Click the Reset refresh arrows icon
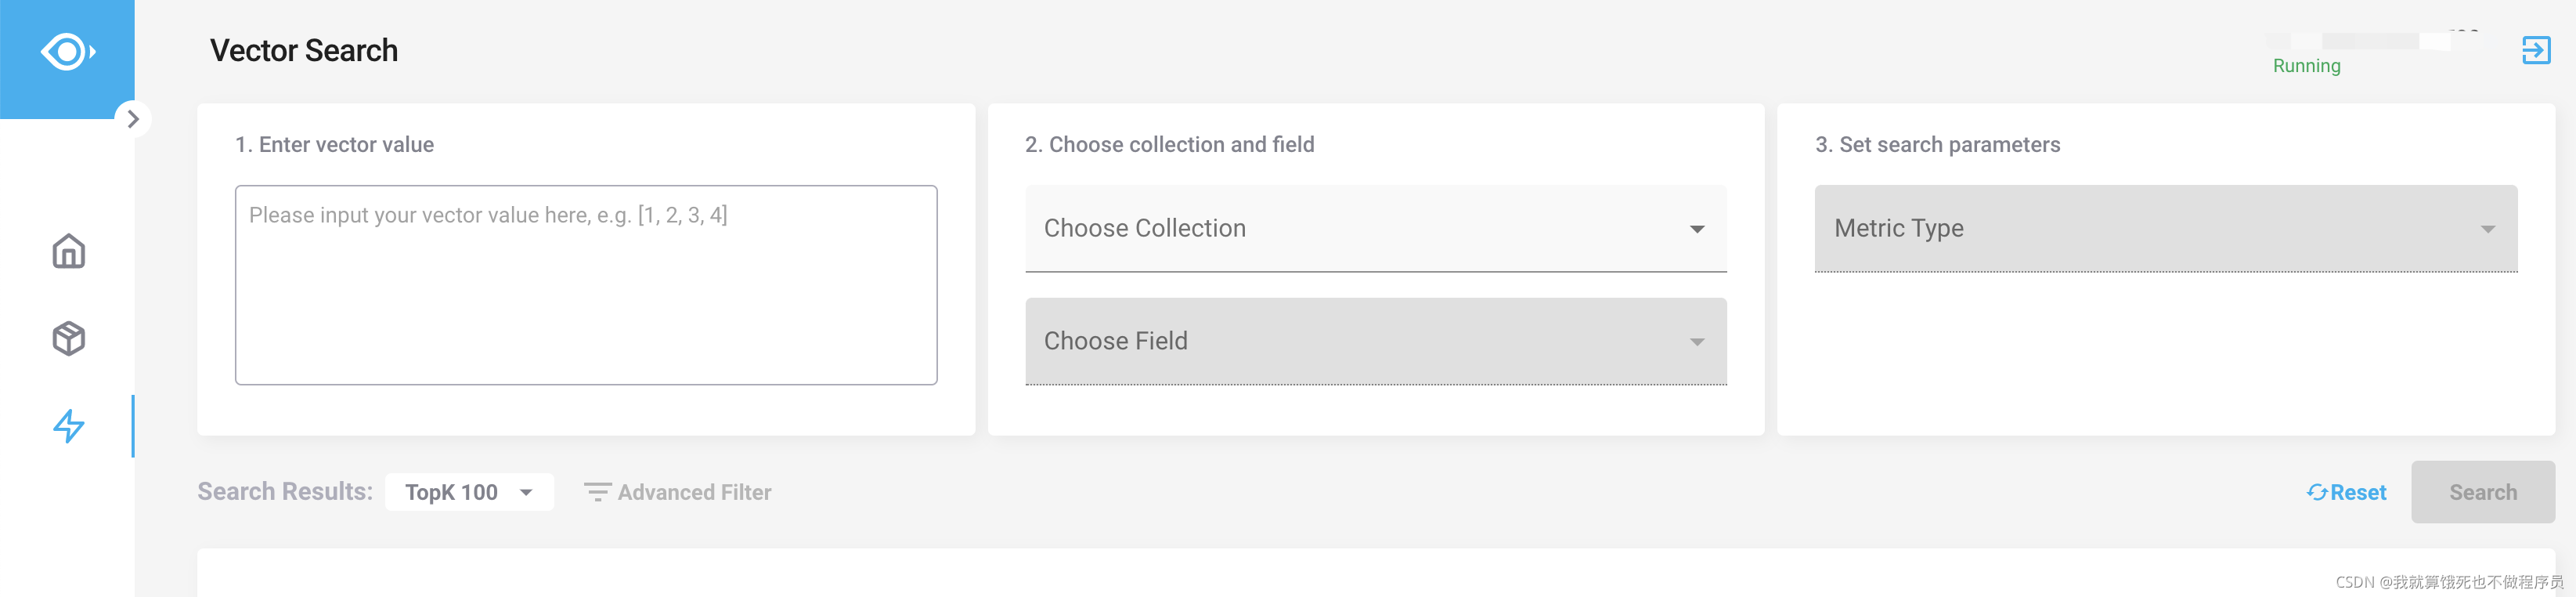2576x597 pixels. (x=2316, y=492)
